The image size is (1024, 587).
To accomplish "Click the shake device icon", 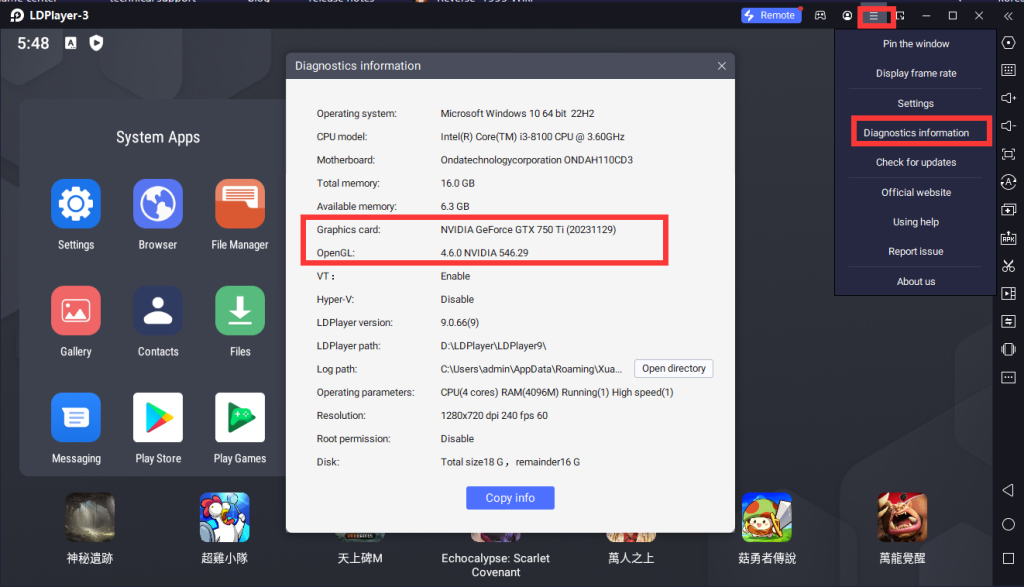I will 1008,349.
